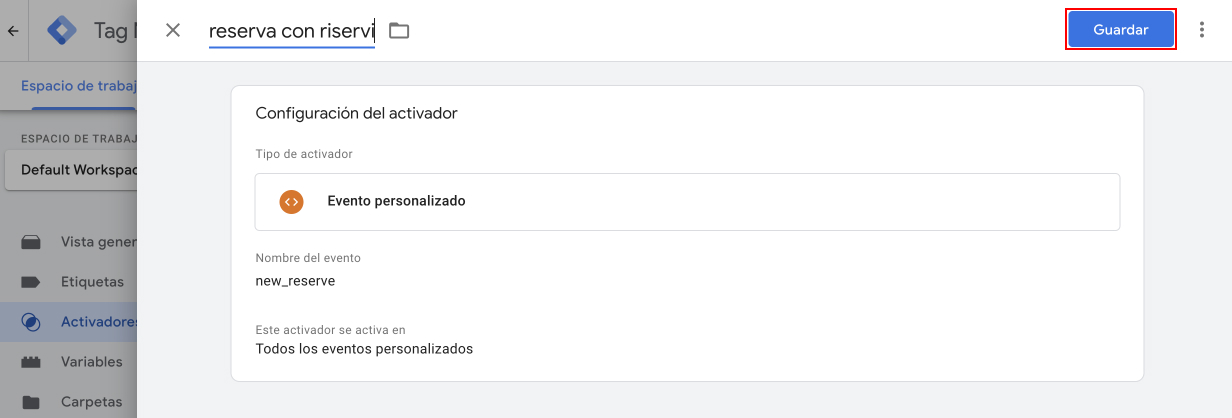Click the Evento personalizado trigger type label

pos(396,201)
